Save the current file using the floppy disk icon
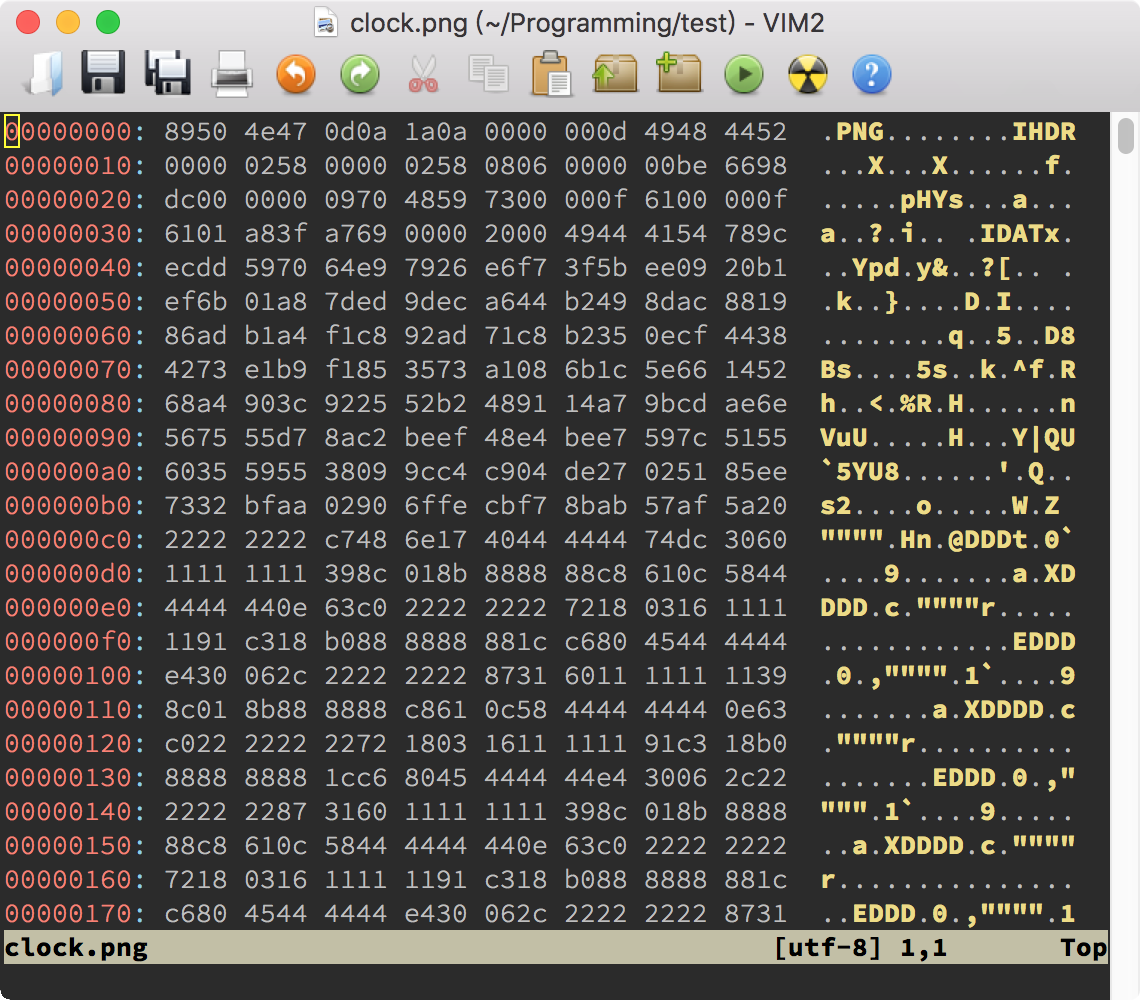1140x1000 pixels. [103, 75]
